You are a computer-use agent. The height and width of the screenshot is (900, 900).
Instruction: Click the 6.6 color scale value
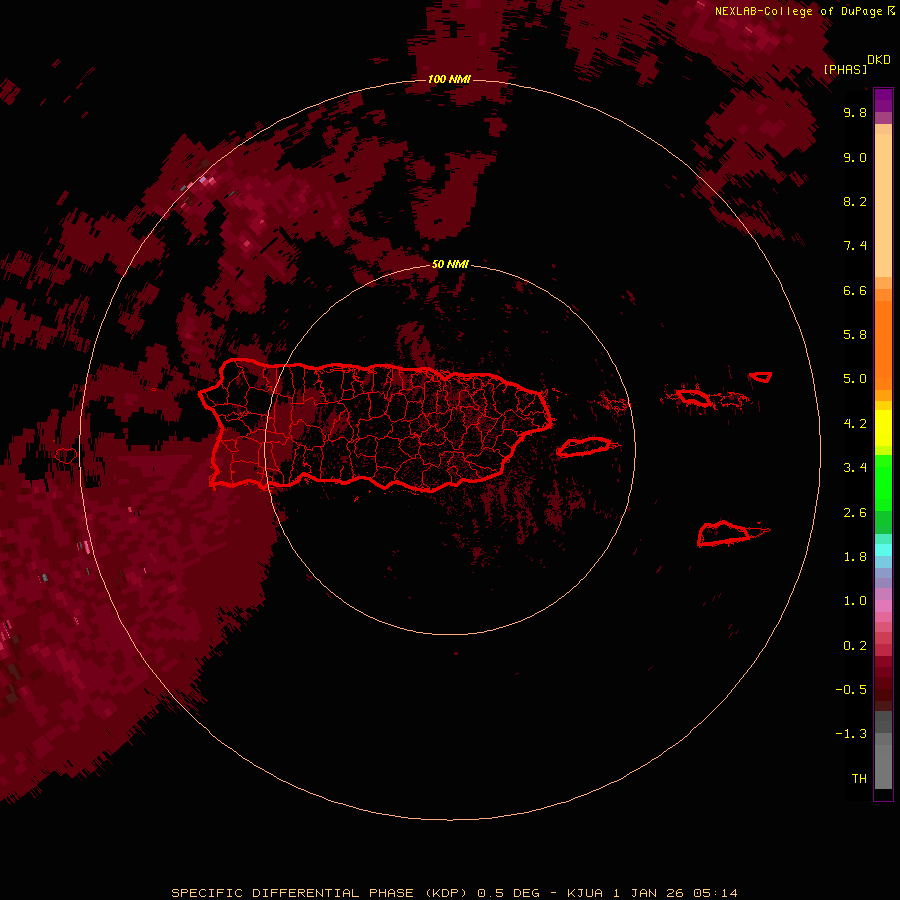pos(855,290)
